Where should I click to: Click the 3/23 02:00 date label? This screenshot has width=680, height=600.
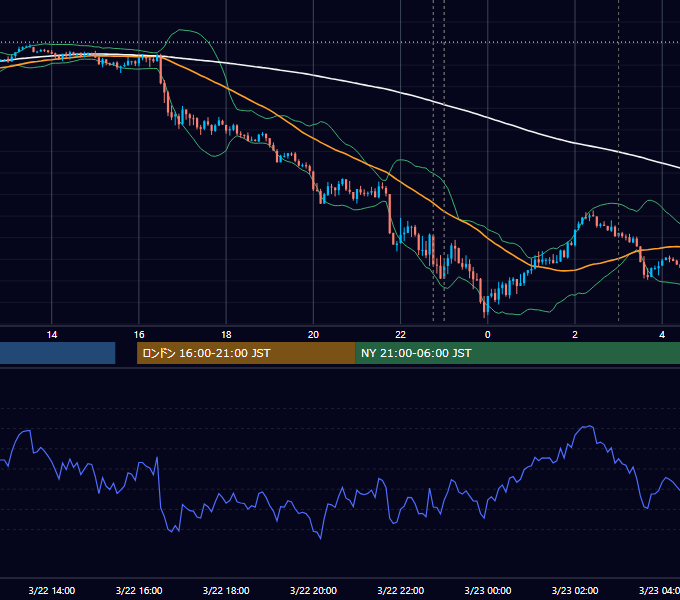coord(575,590)
